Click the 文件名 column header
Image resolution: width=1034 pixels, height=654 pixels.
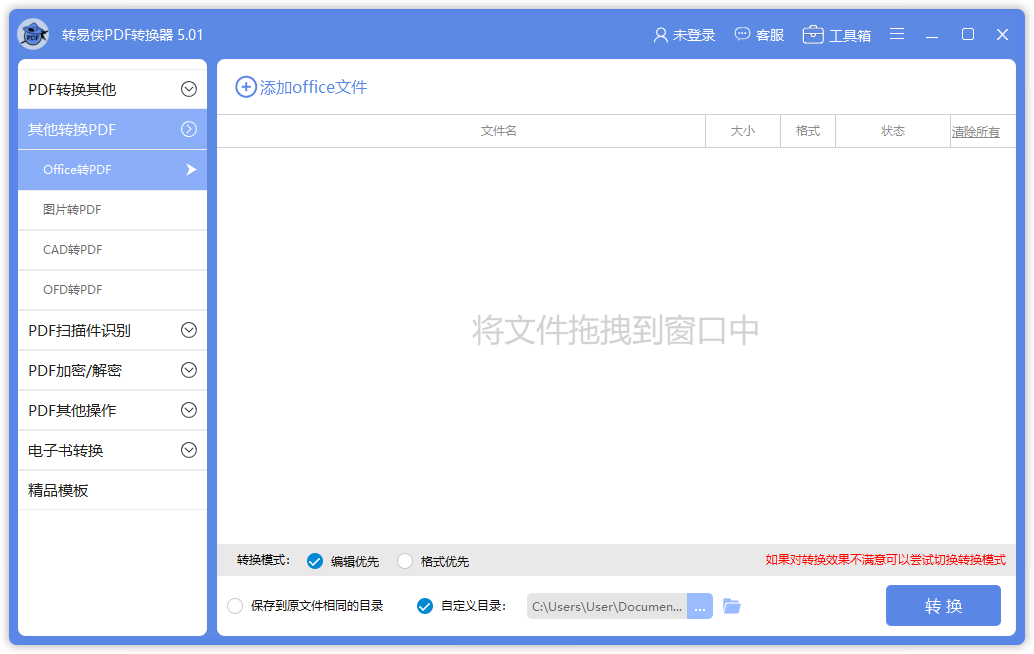coord(499,131)
